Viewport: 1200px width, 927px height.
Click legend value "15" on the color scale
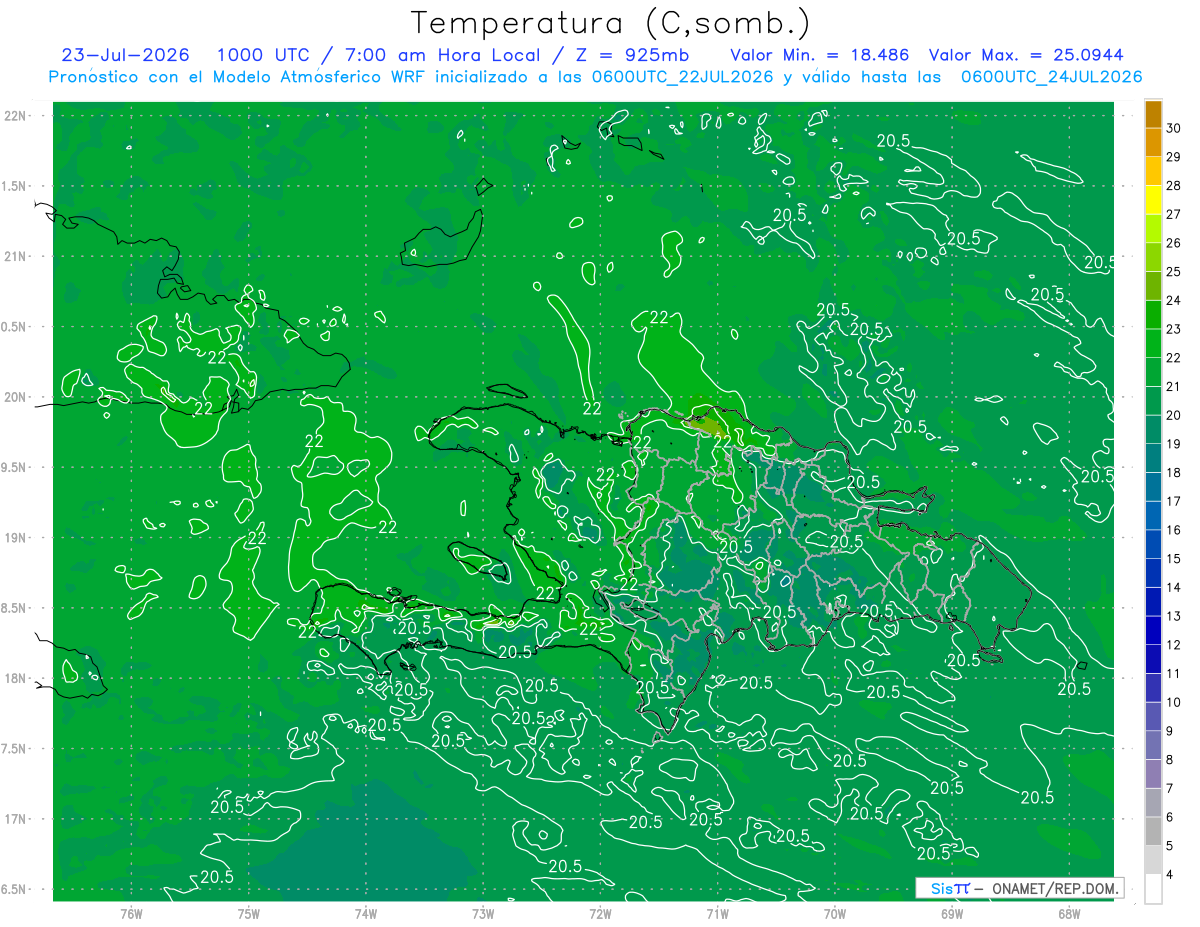click(x=1174, y=559)
